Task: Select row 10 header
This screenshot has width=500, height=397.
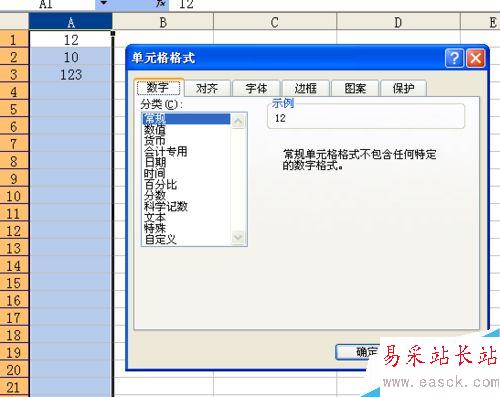Action: click(14, 196)
